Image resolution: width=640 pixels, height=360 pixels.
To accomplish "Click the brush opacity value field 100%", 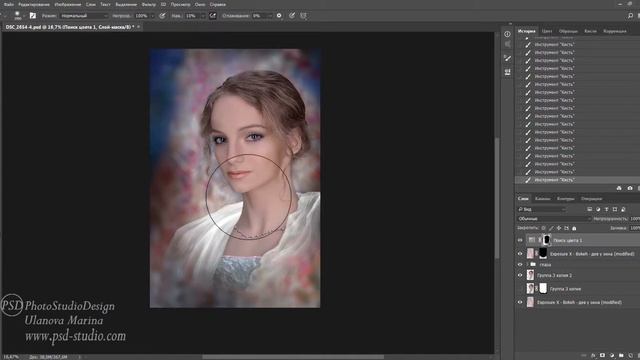I will (142, 16).
